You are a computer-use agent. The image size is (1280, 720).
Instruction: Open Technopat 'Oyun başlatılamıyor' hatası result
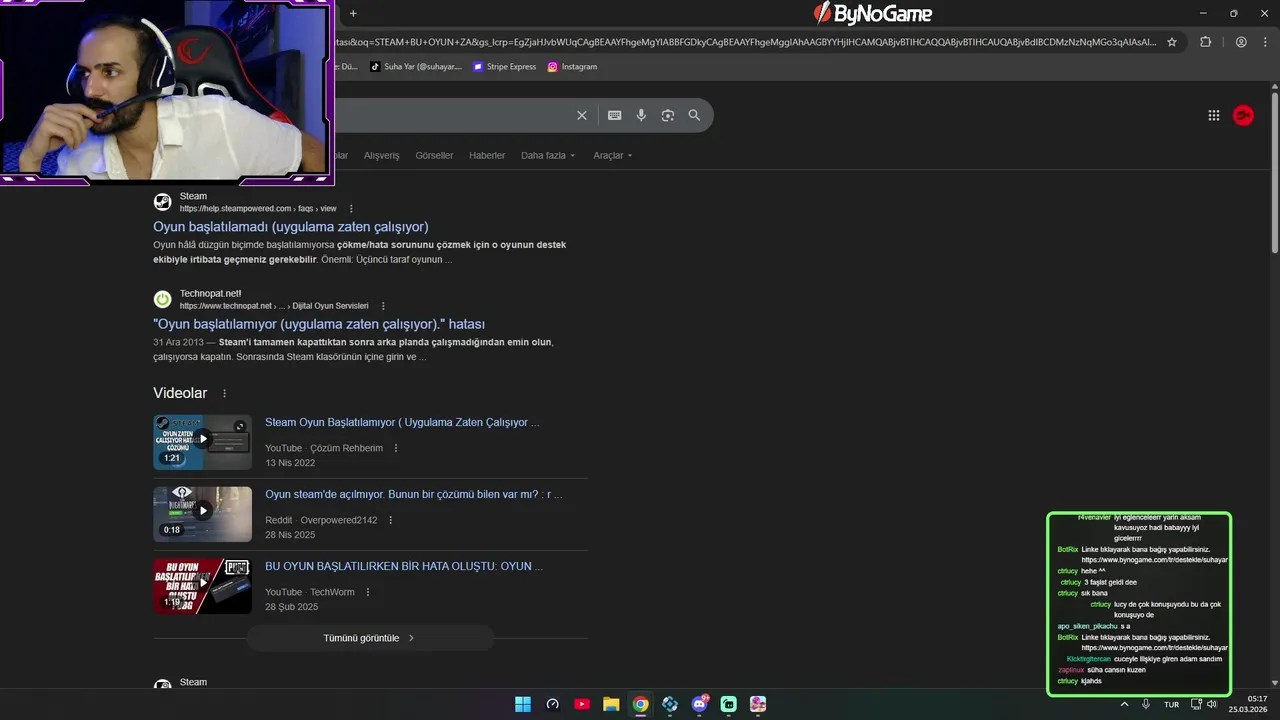click(x=319, y=324)
